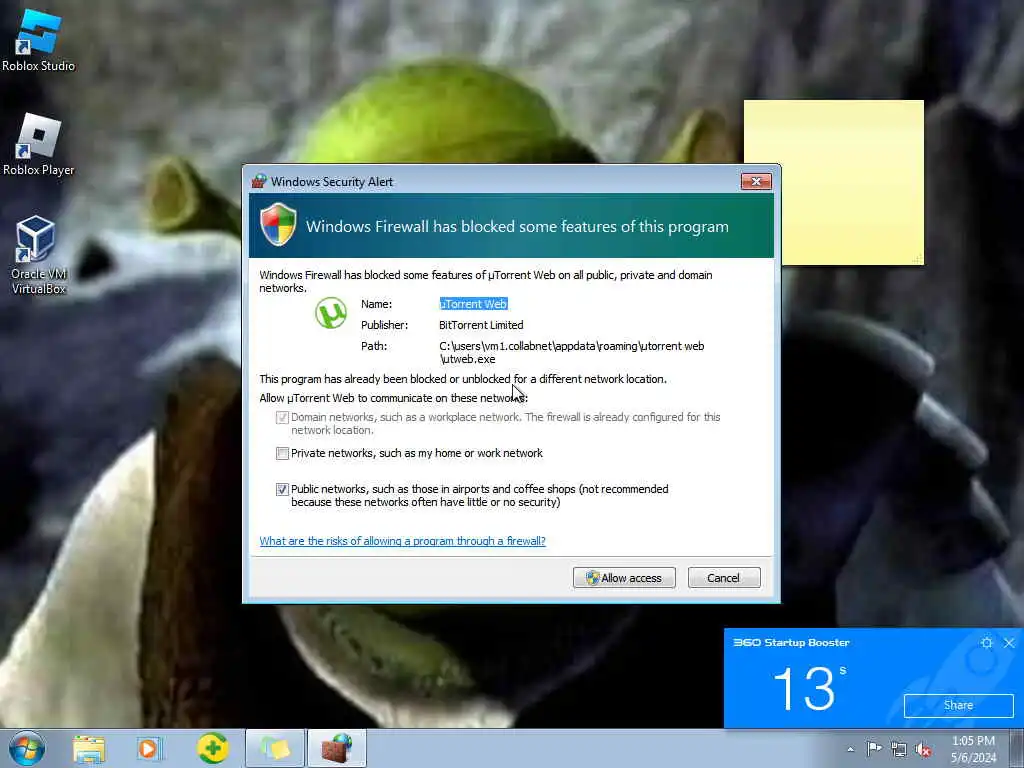
Task: Open Roblox Player desktop shortcut
Action: click(x=39, y=144)
